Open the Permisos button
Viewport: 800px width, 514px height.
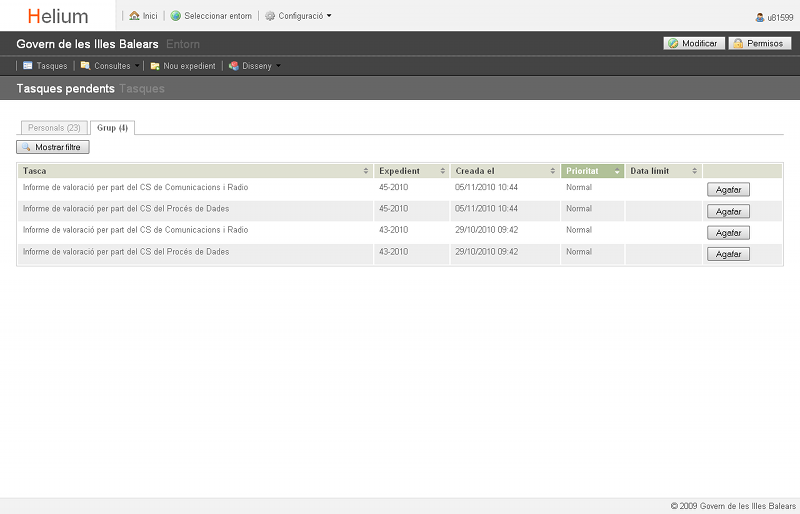point(760,44)
